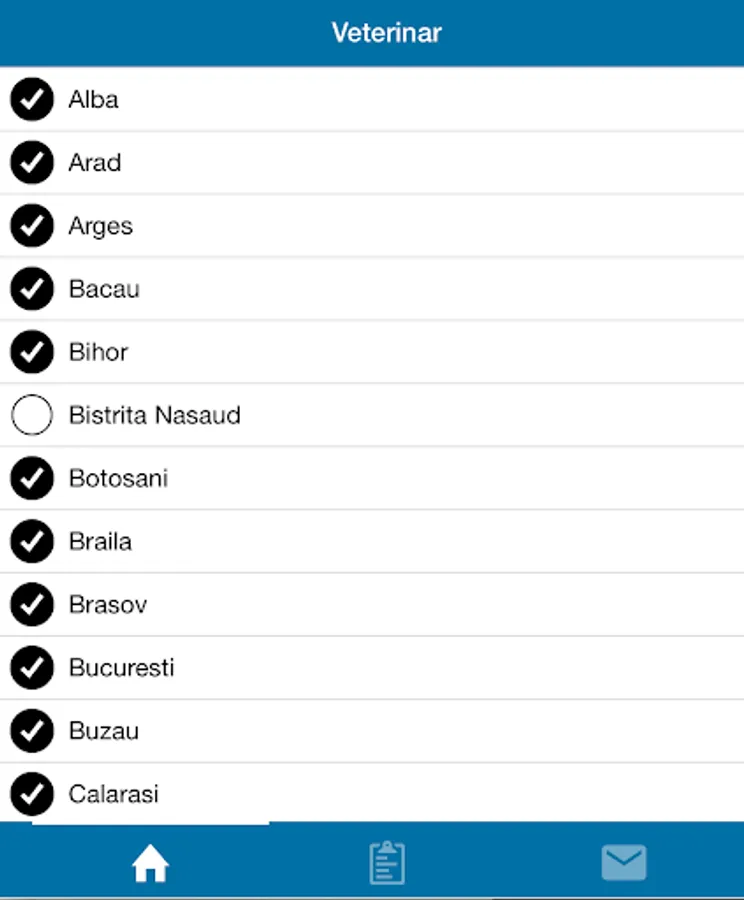Check the empty Bistrita Nasaud circle

coord(32,415)
